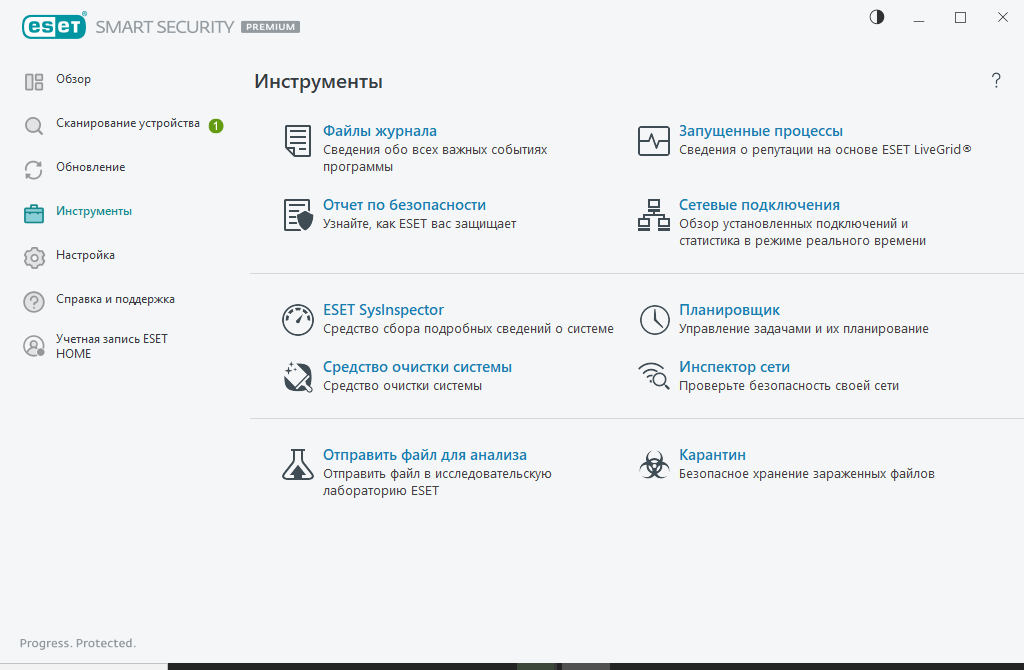The image size is (1024, 670).
Task: Click the Отправить файл для анализа link
Action: [x=425, y=455]
